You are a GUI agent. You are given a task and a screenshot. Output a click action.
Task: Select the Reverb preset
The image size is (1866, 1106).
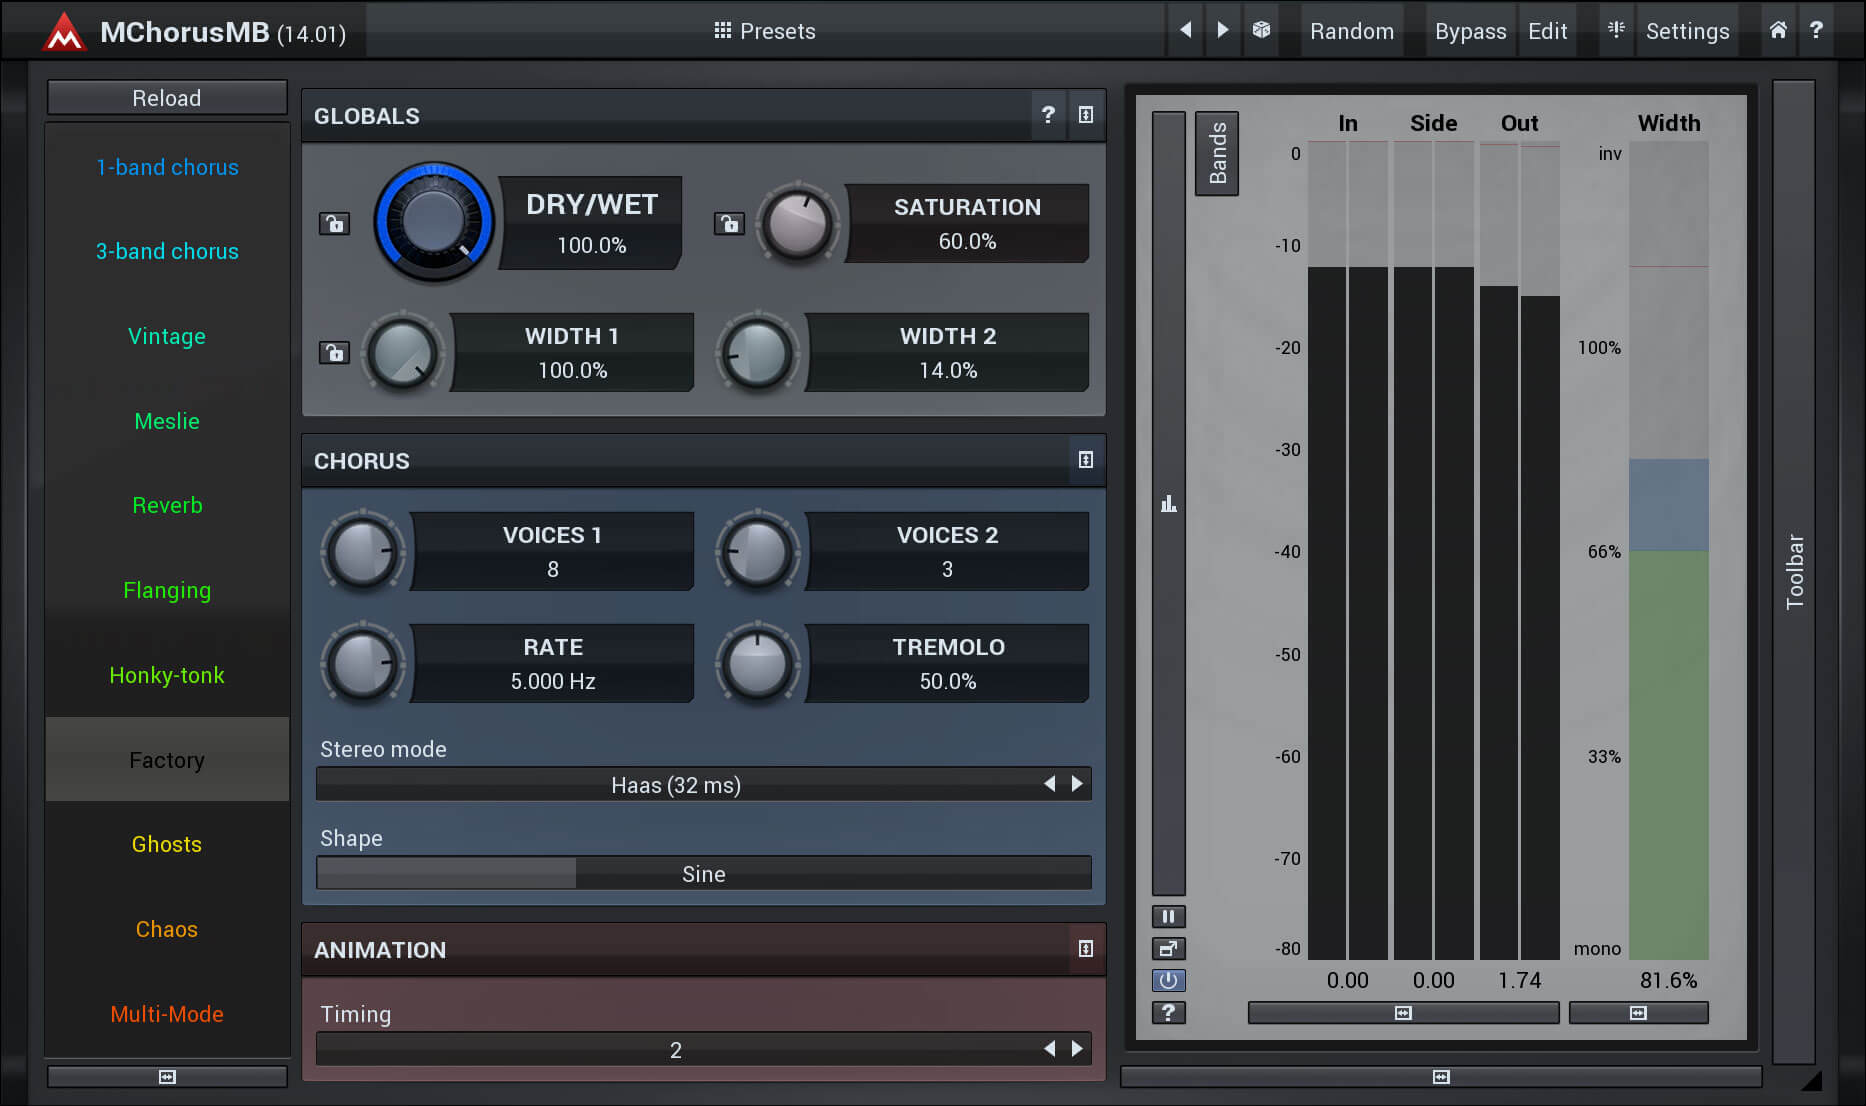pos(167,505)
